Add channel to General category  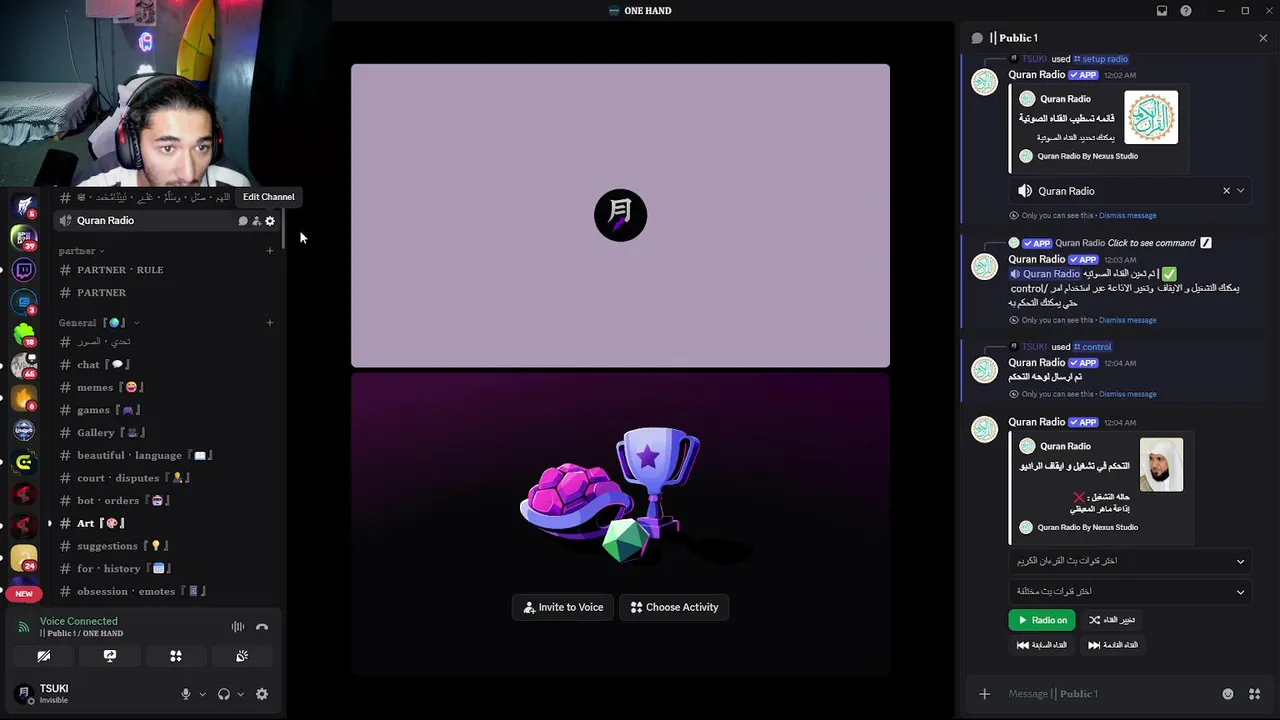point(270,323)
